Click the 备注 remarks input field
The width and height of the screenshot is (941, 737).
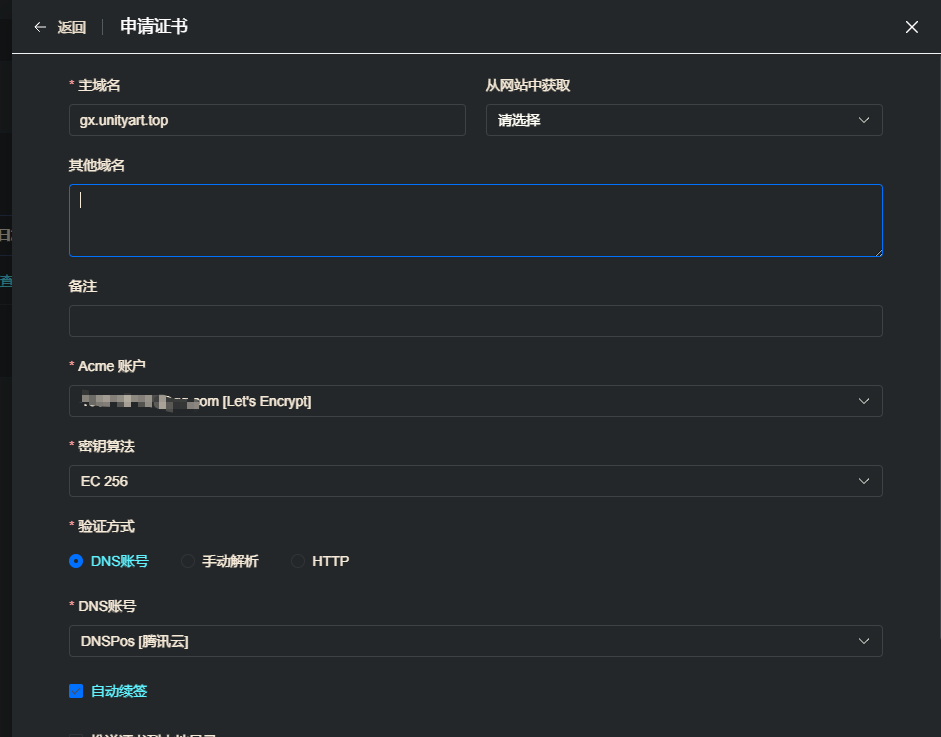click(475, 321)
